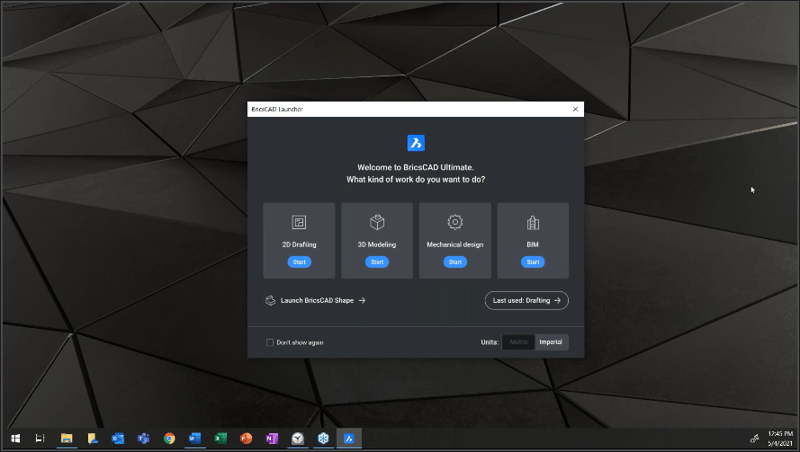Open Excel from the taskbar
The height and width of the screenshot is (452, 800).
[220, 438]
